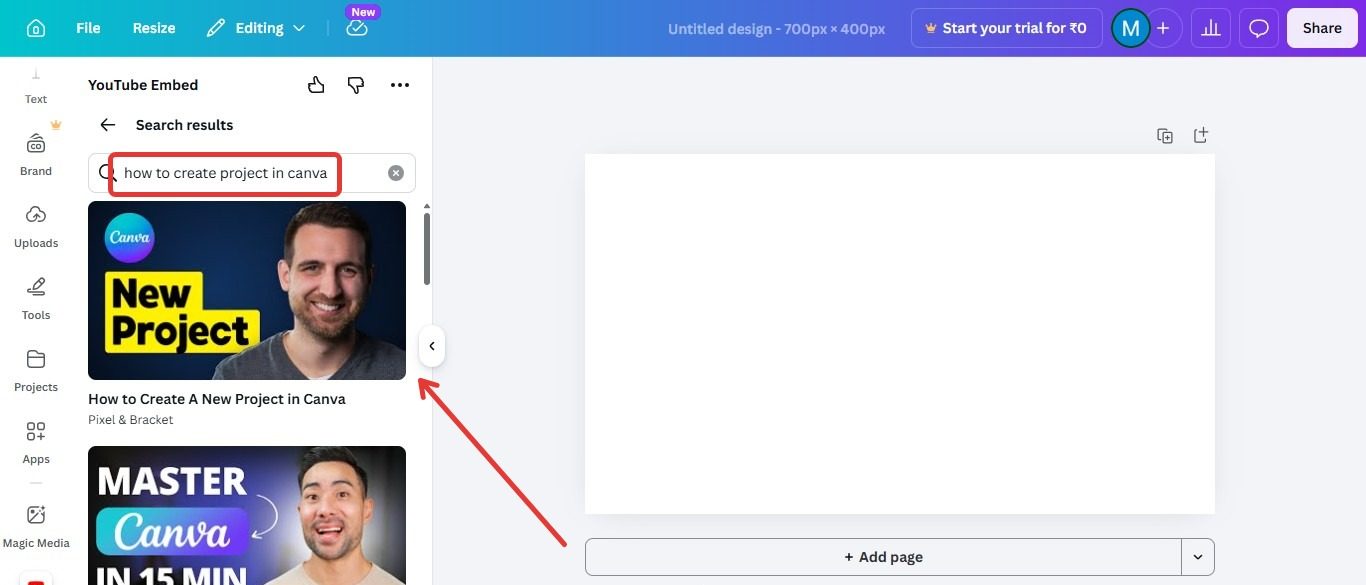Start your trial for ₹0 button

click(1006, 28)
